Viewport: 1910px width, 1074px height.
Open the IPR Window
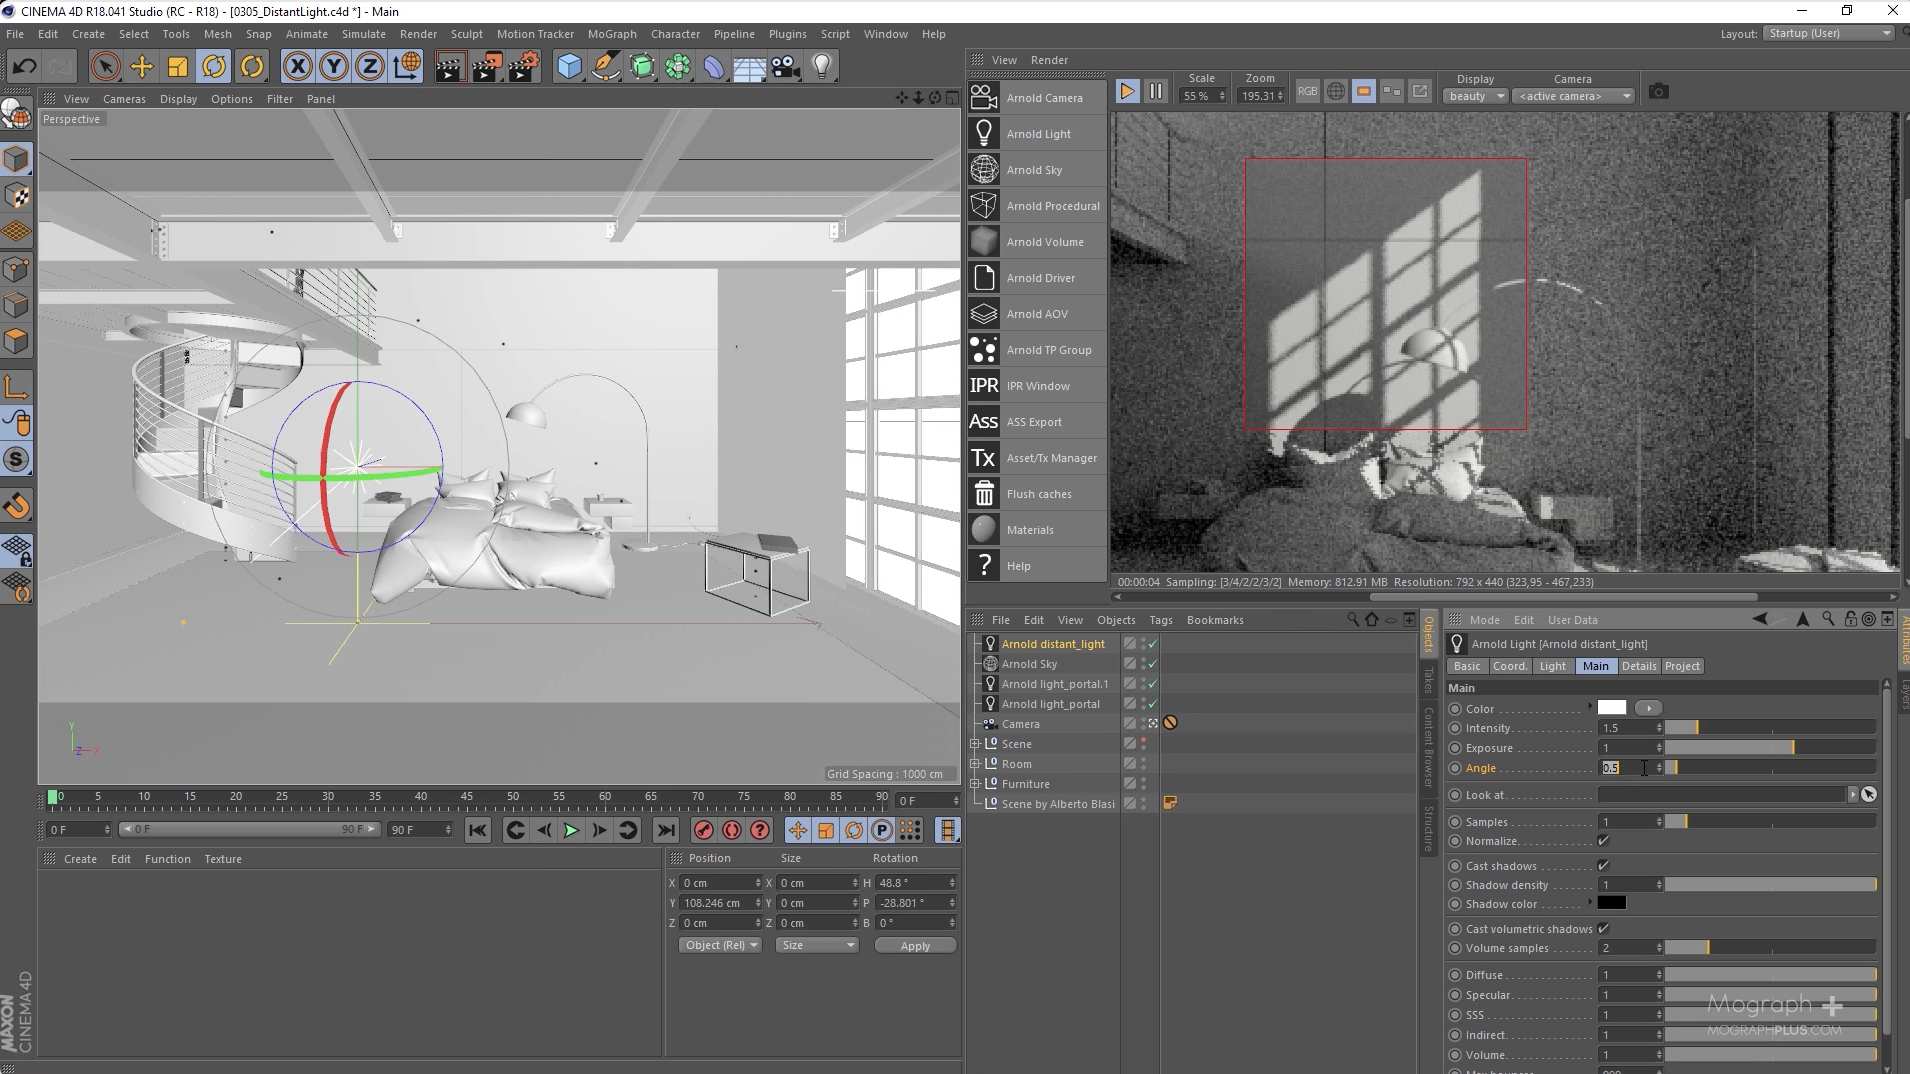(x=1037, y=386)
